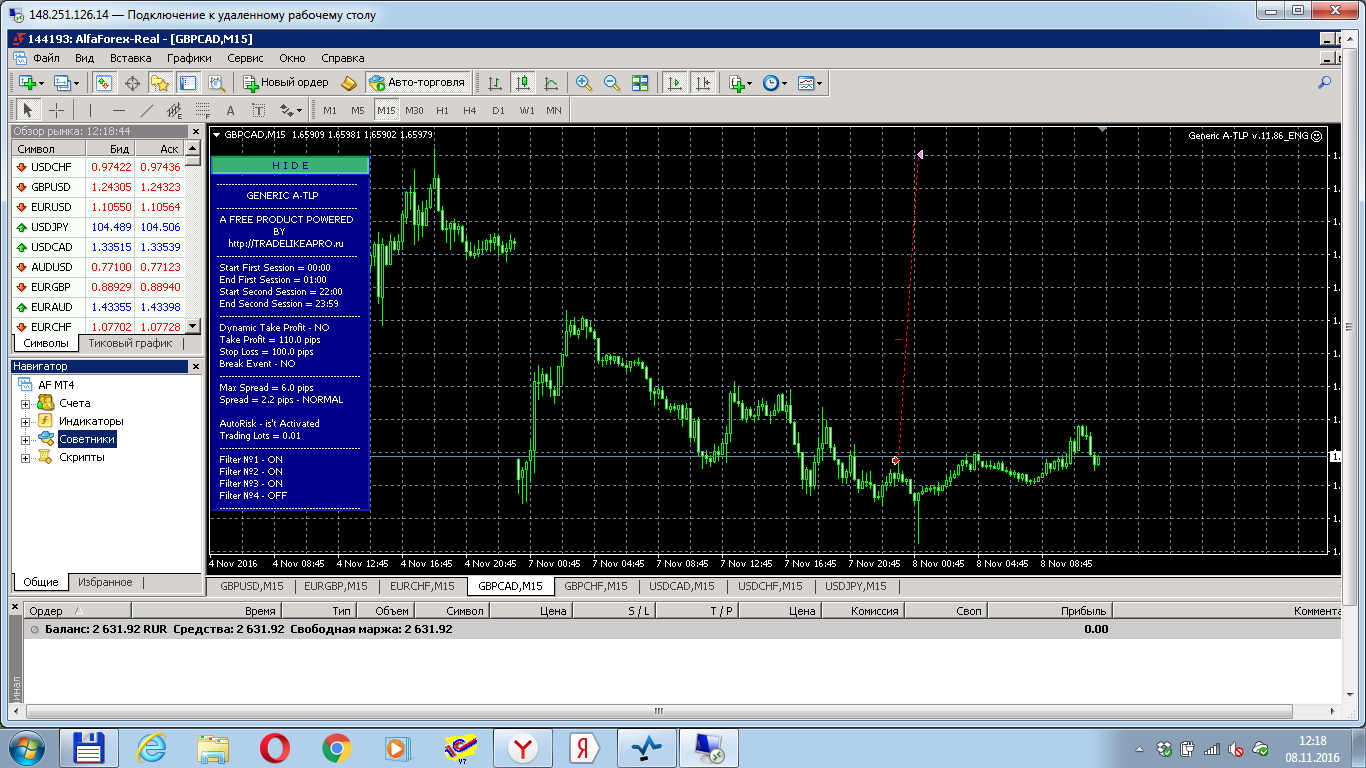Image resolution: width=1366 pixels, height=768 pixels.
Task: Toggle the Data Window crosshair icon
Action: pyautogui.click(x=132, y=83)
